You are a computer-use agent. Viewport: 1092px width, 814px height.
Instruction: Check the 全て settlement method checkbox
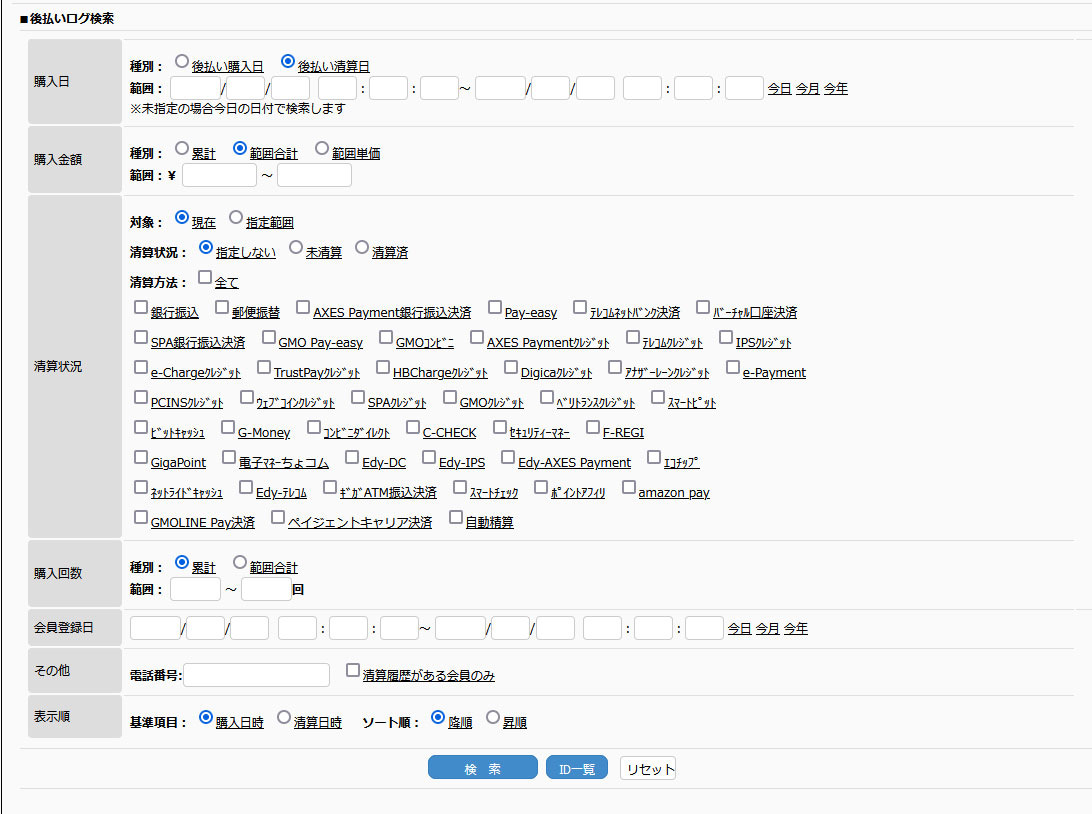point(205,277)
